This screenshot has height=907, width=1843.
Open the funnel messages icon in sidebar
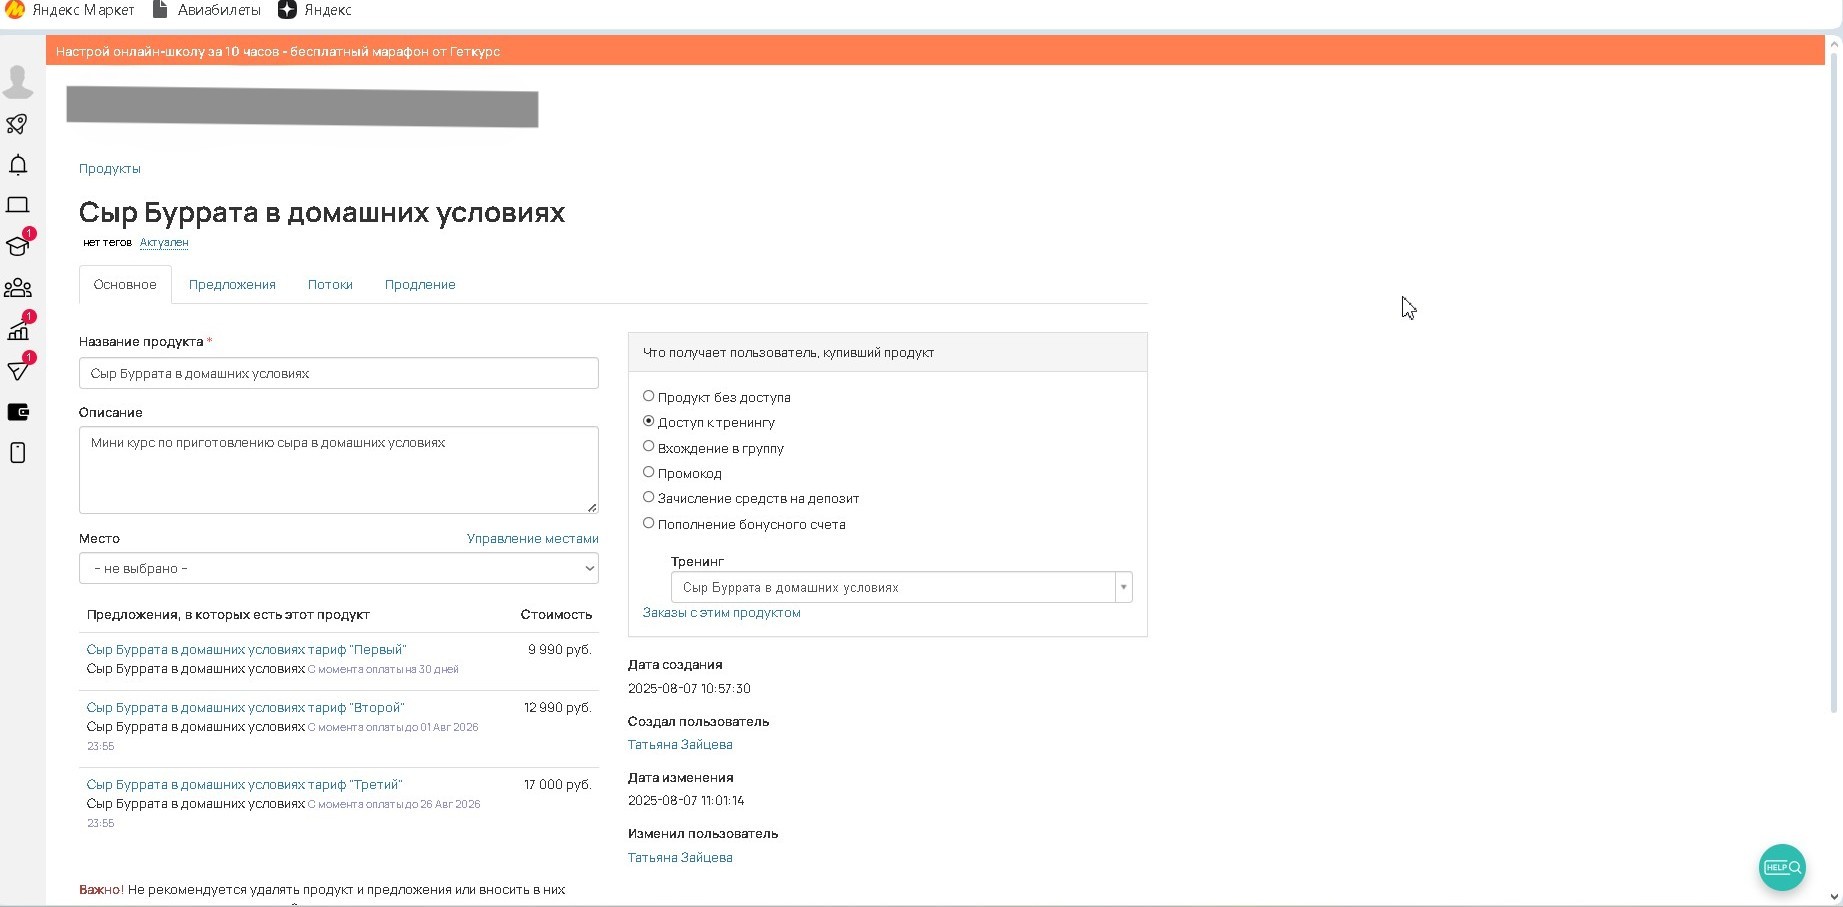18,371
